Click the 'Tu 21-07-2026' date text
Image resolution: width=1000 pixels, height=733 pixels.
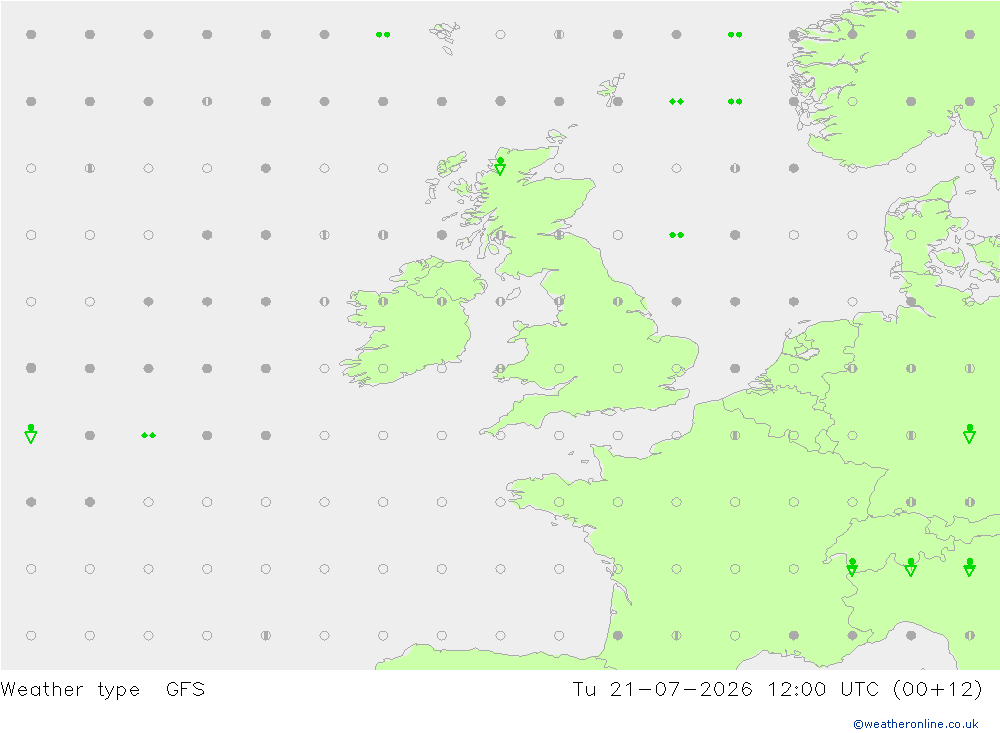click(663, 690)
